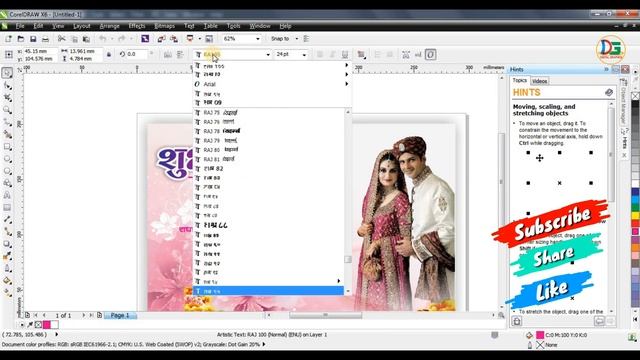
Task: Click the horizontal canvas scrollbar thumb
Action: point(325,316)
